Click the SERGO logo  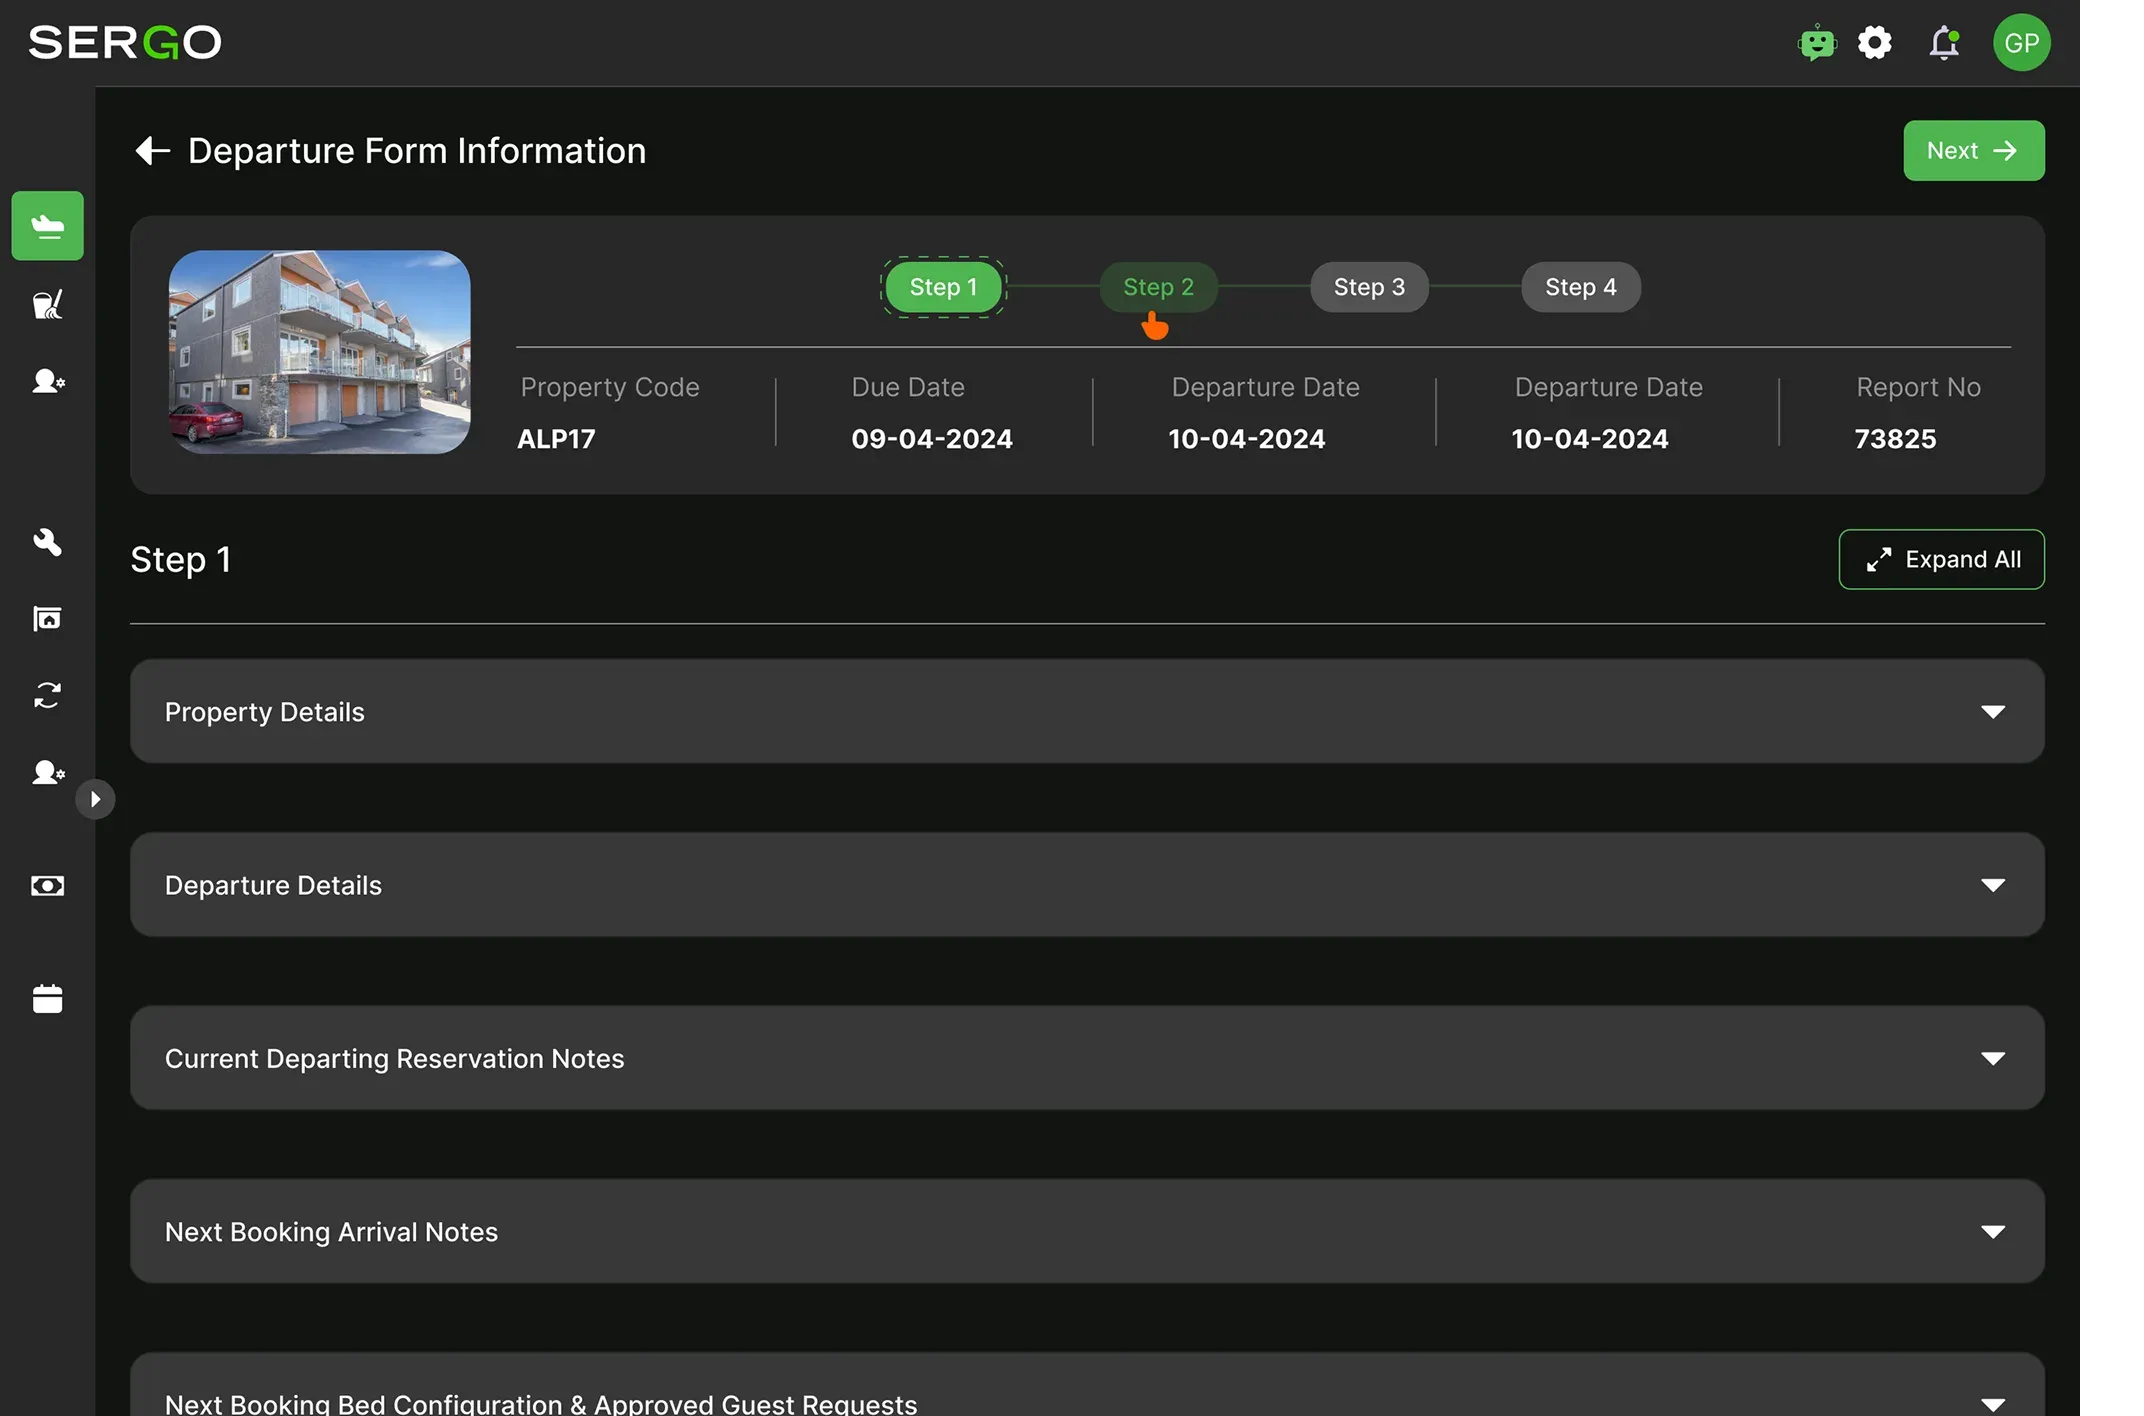point(125,43)
